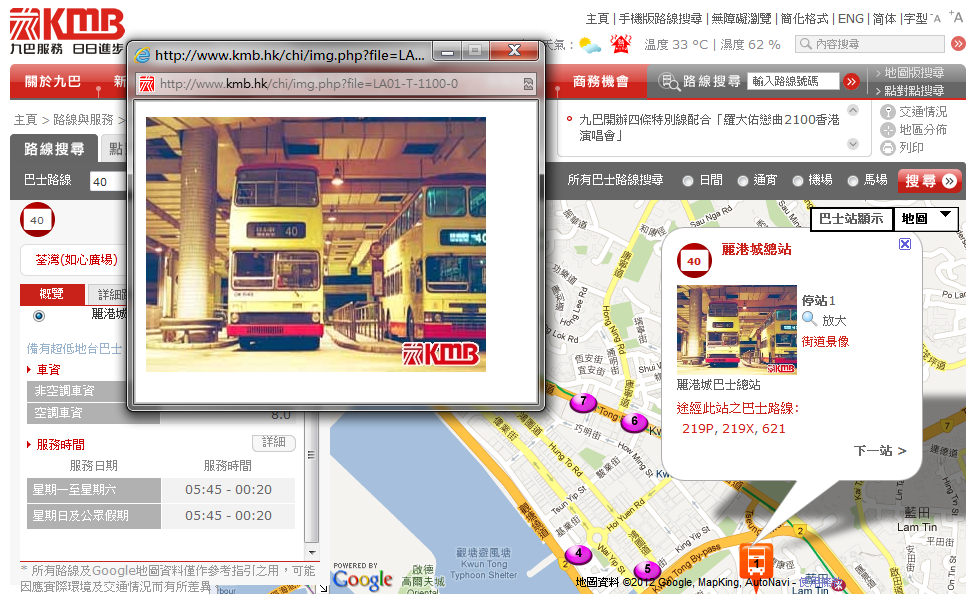The image size is (976, 594).
Task: Switch language via the ENG link
Action: 851,19
